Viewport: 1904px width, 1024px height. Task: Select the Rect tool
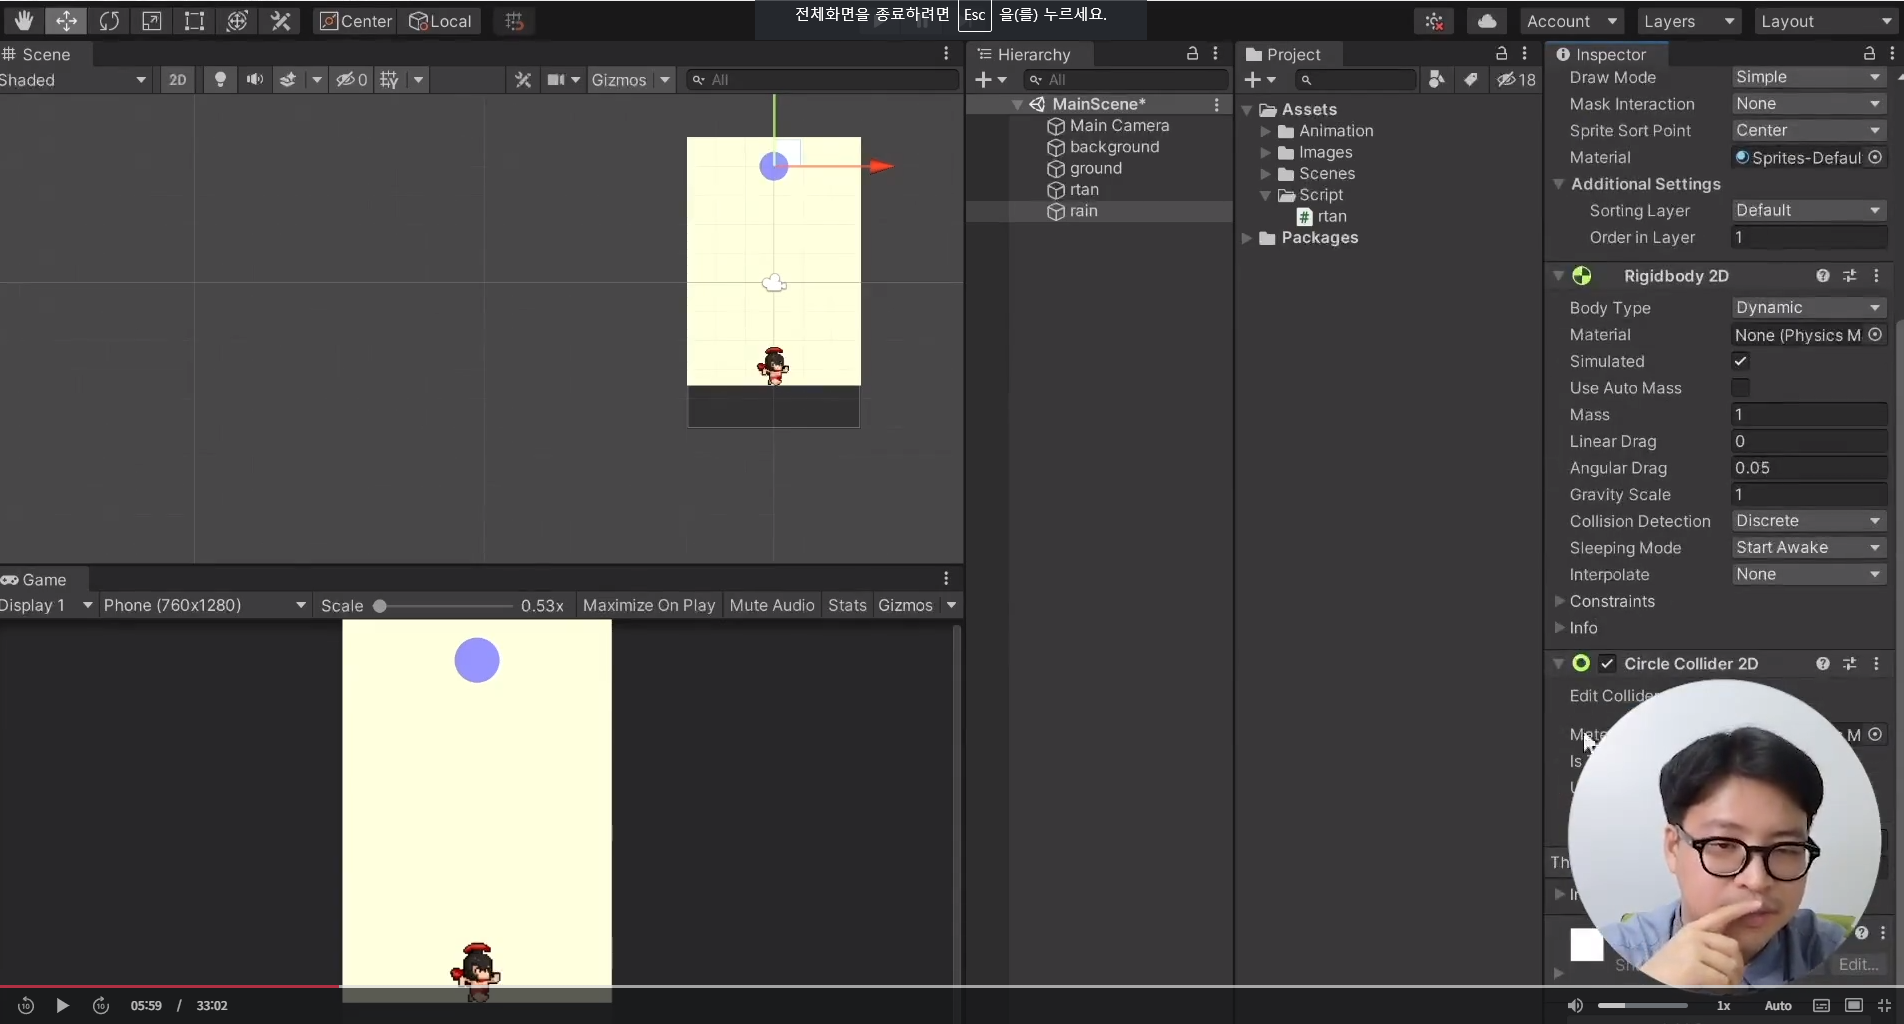194,21
